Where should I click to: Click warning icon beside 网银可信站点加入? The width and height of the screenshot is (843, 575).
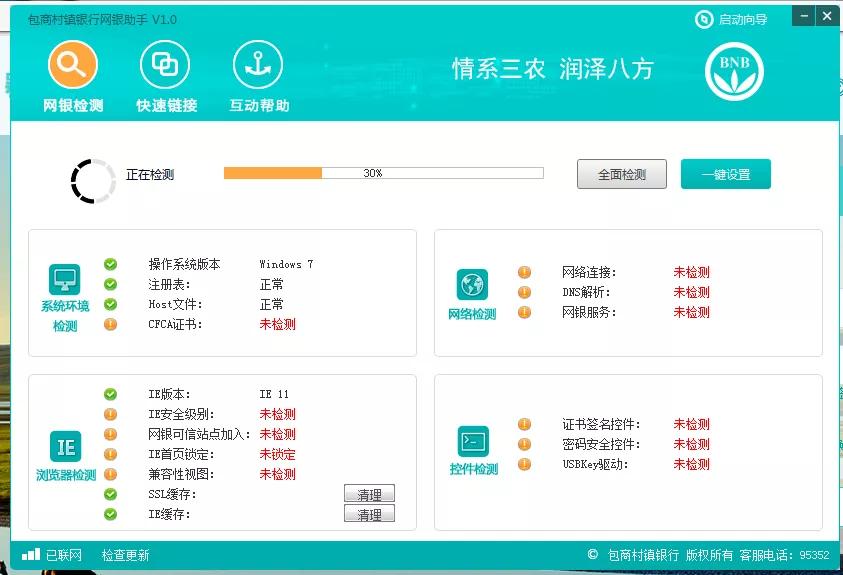point(110,434)
